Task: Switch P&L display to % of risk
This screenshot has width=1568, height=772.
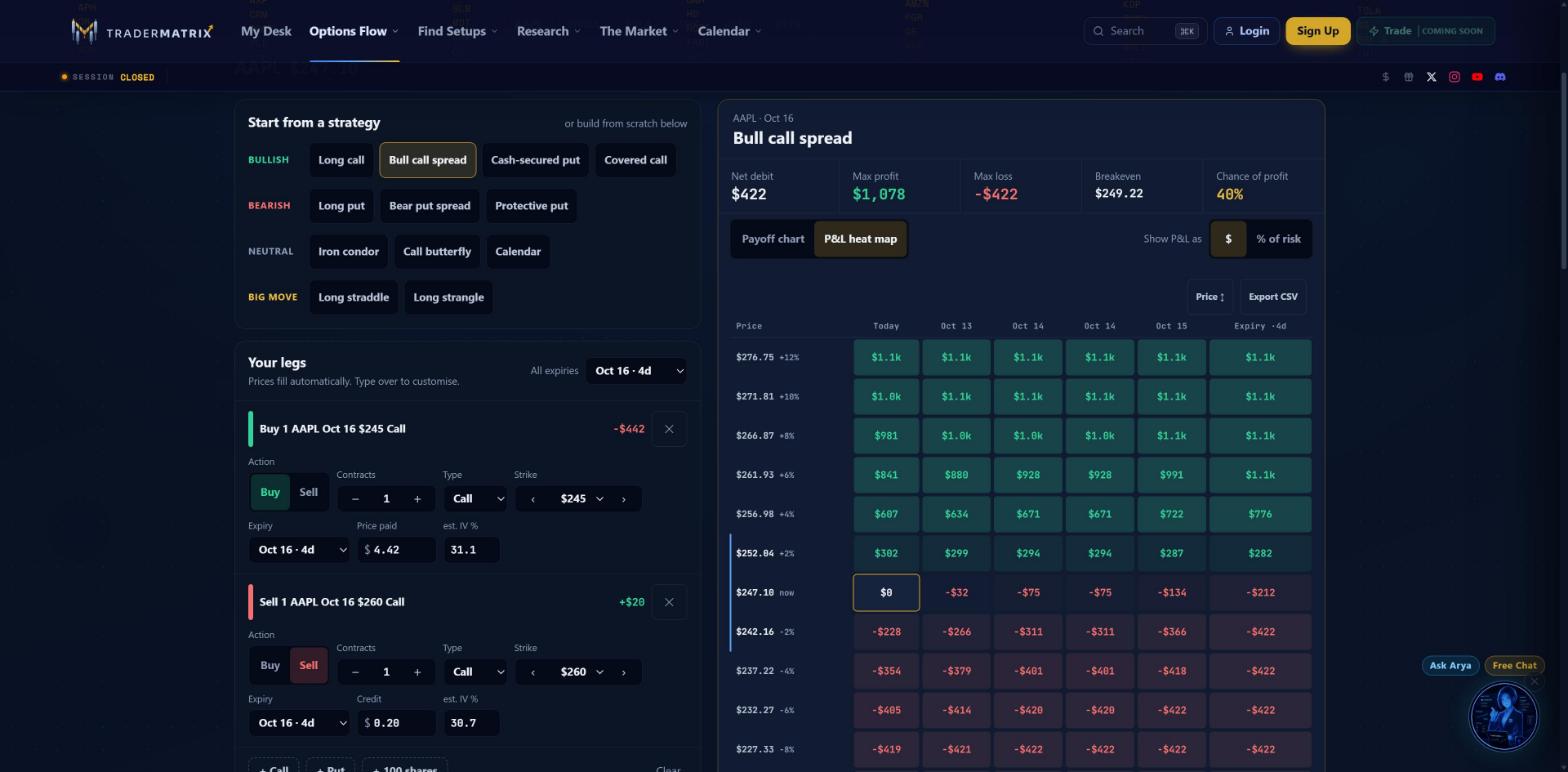Action: 1278,239
